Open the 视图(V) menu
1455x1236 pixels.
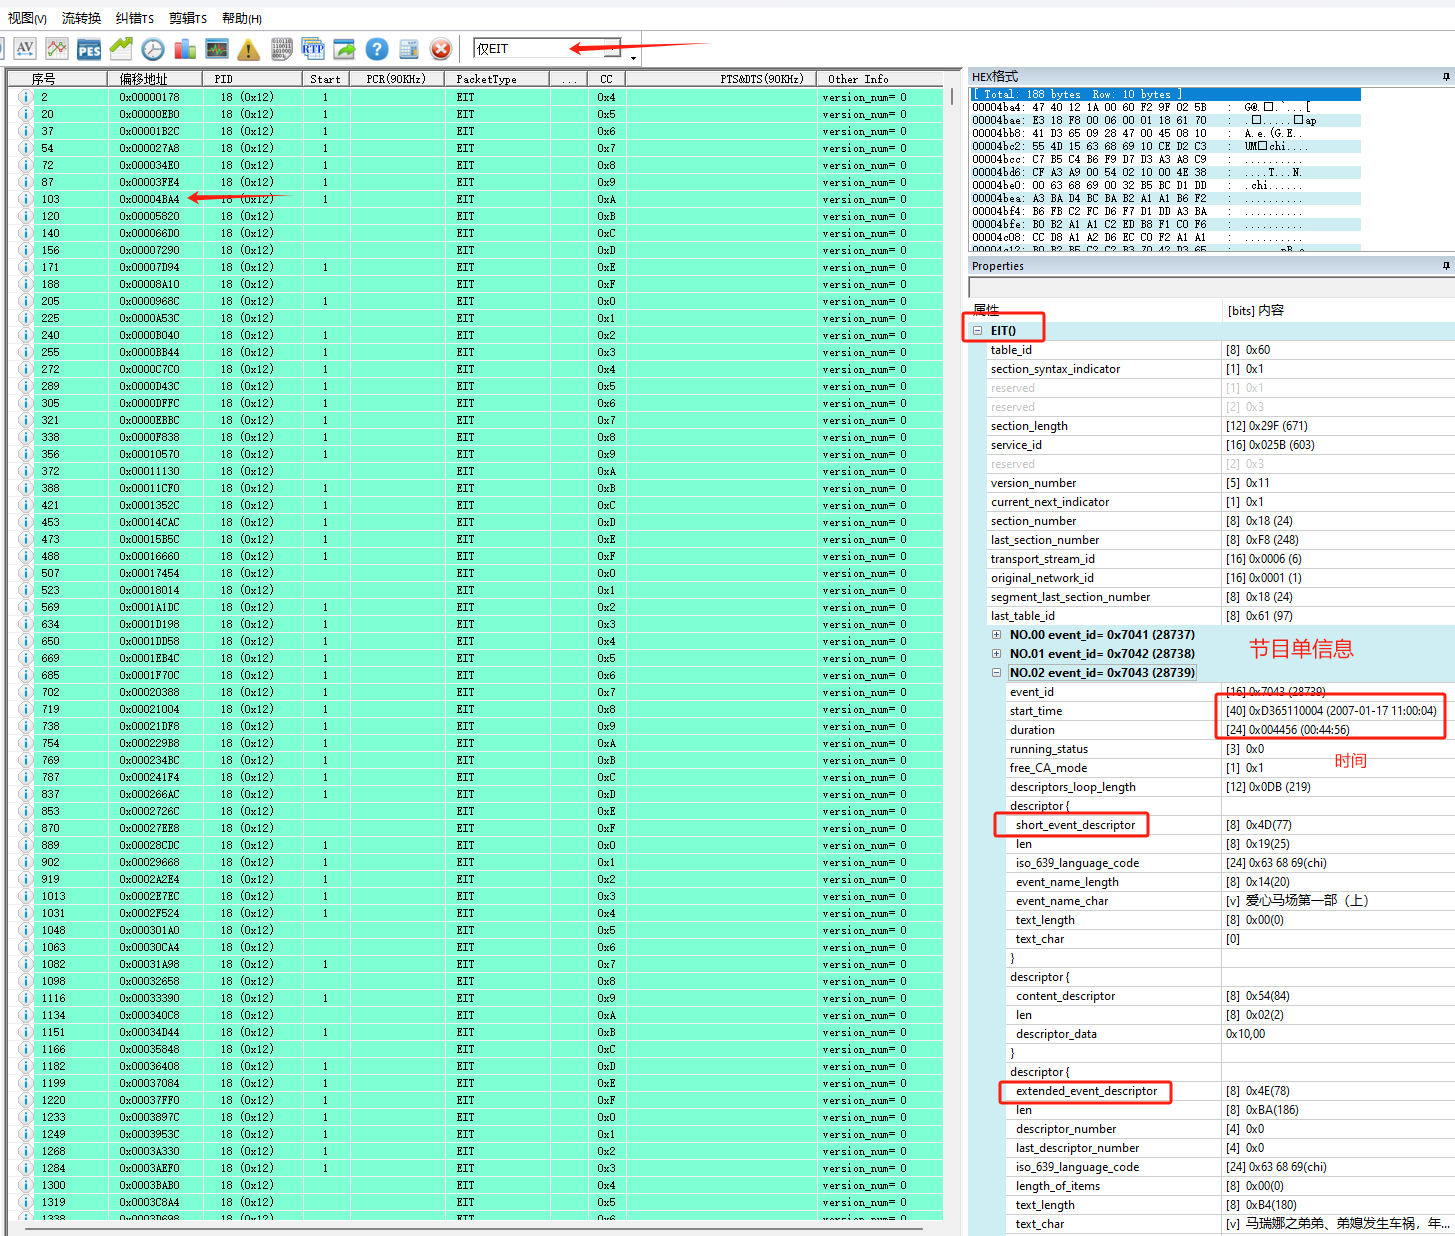click(27, 18)
